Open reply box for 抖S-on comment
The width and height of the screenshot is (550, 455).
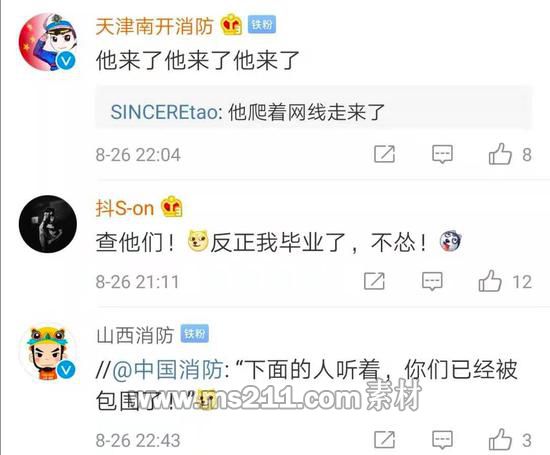pyautogui.click(x=432, y=281)
